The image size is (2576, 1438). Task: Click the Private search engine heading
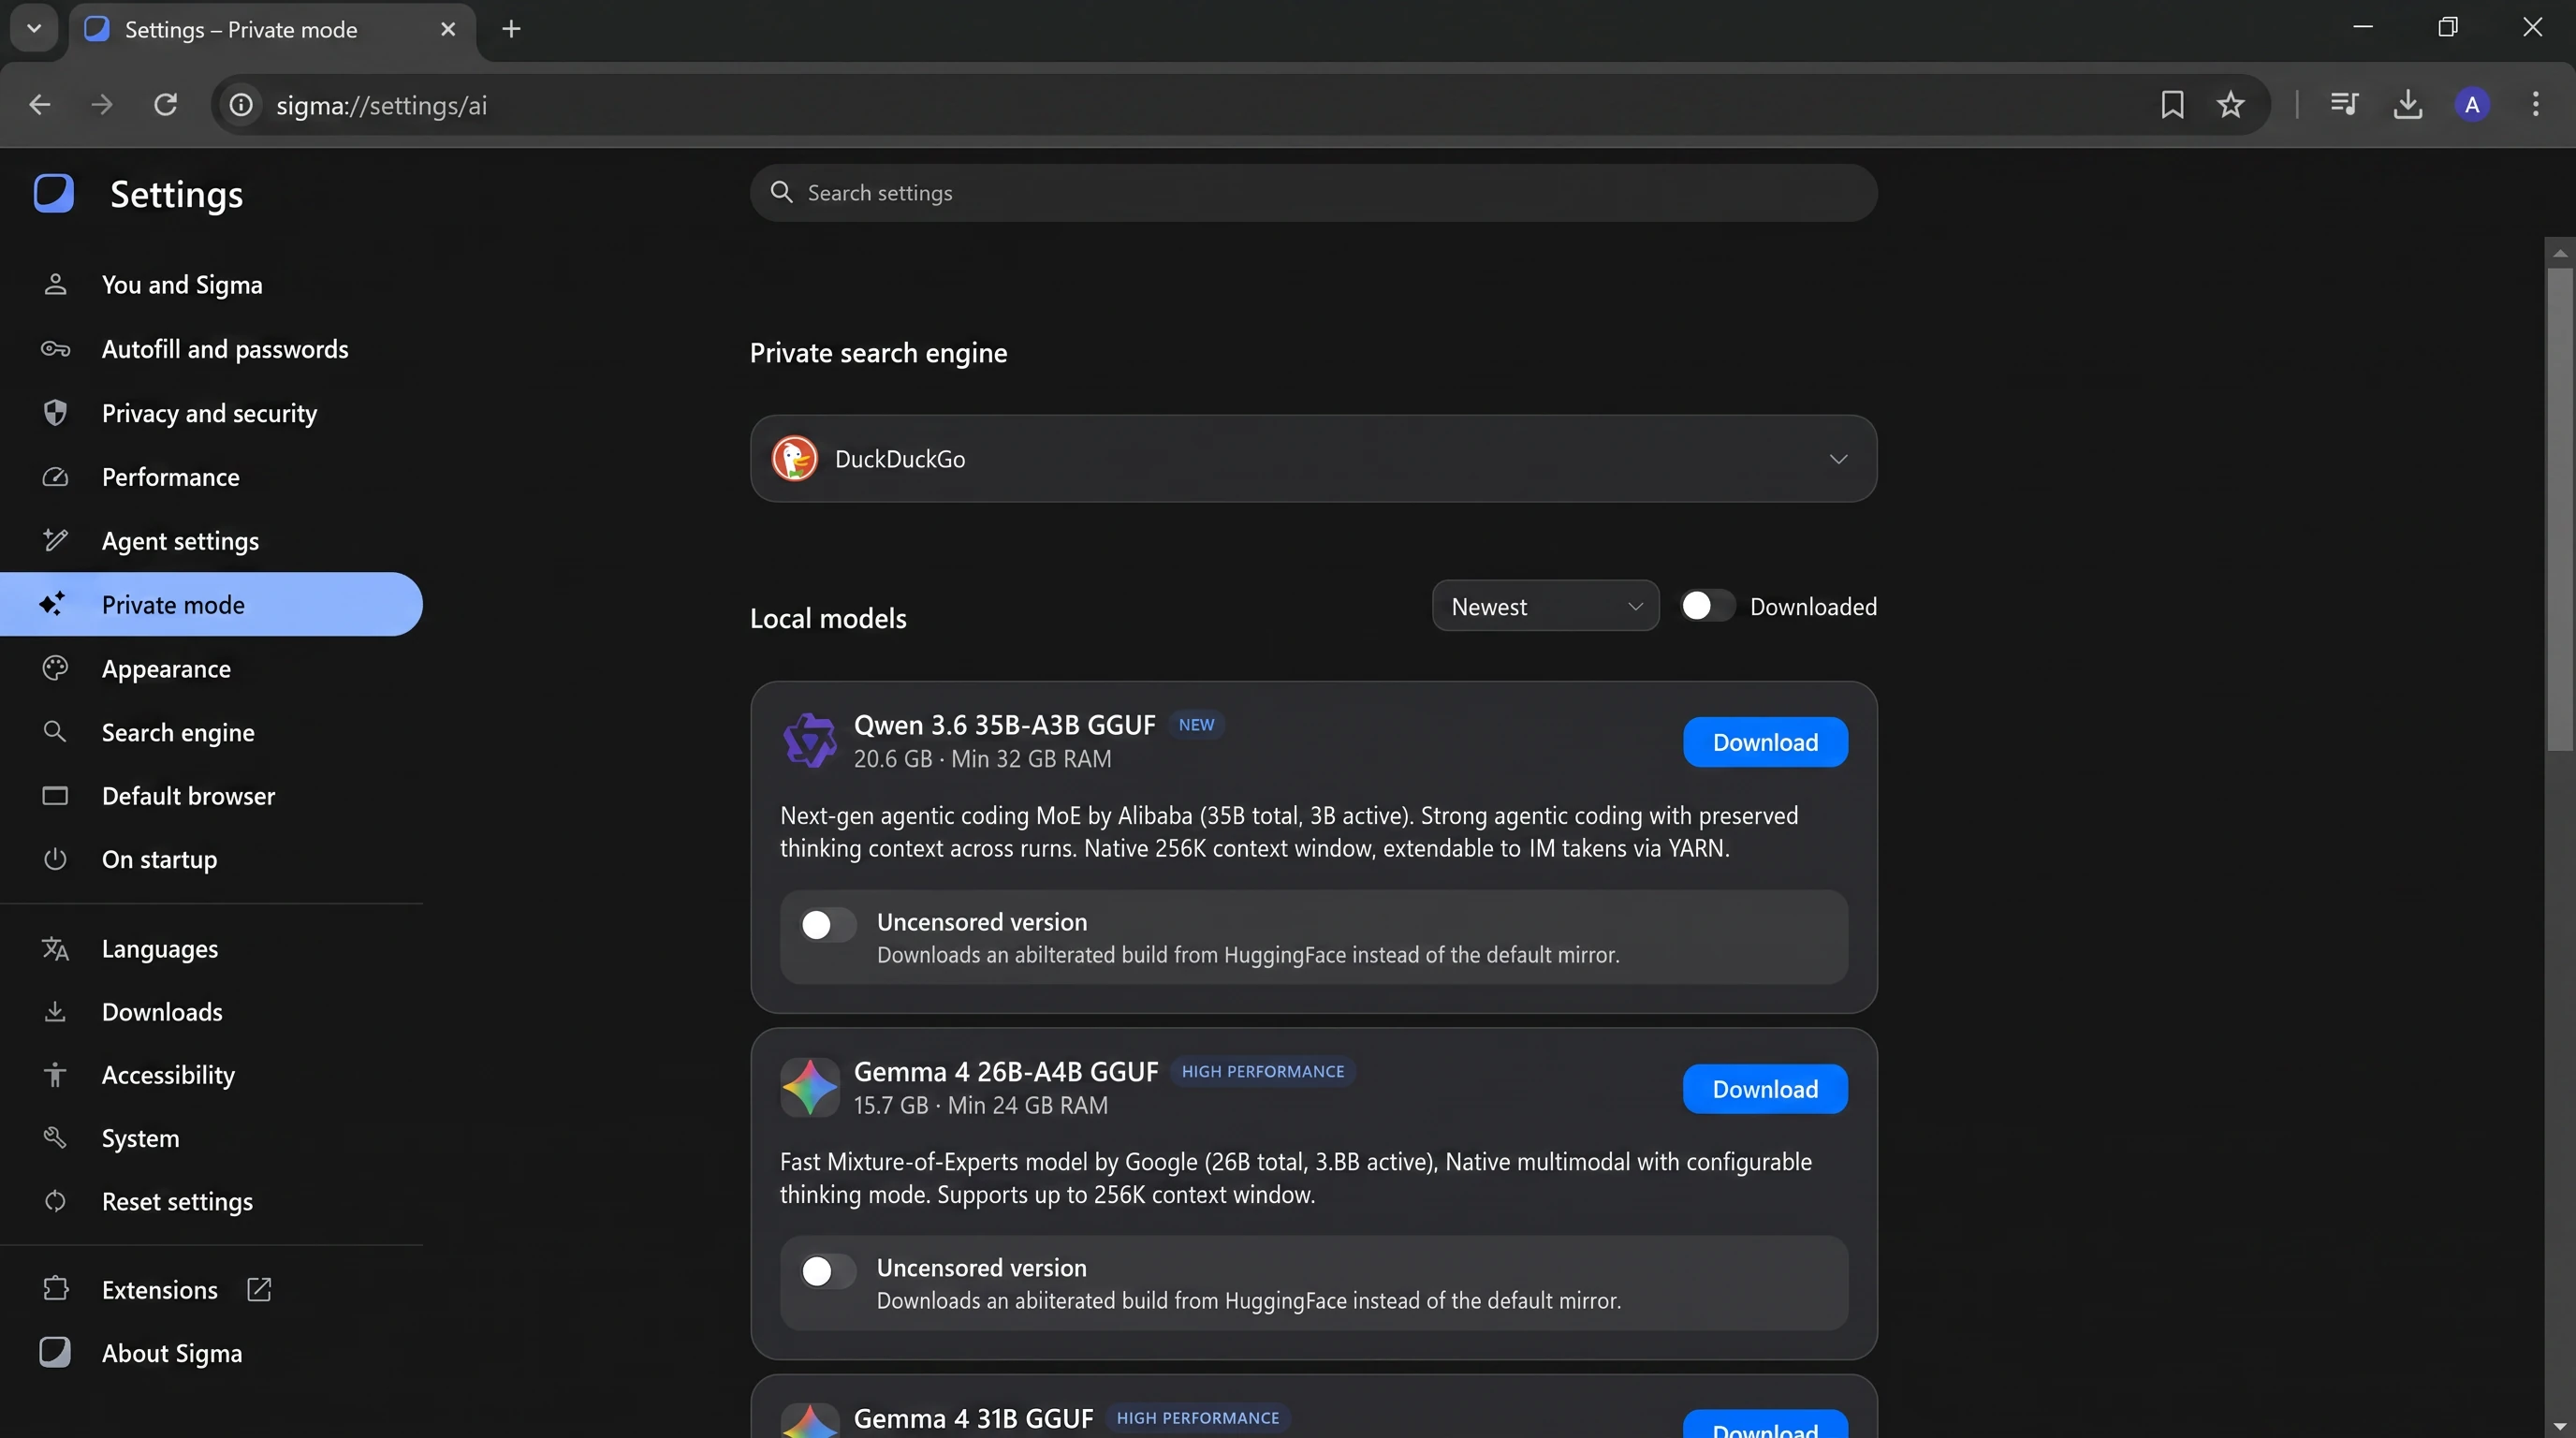pyautogui.click(x=878, y=353)
